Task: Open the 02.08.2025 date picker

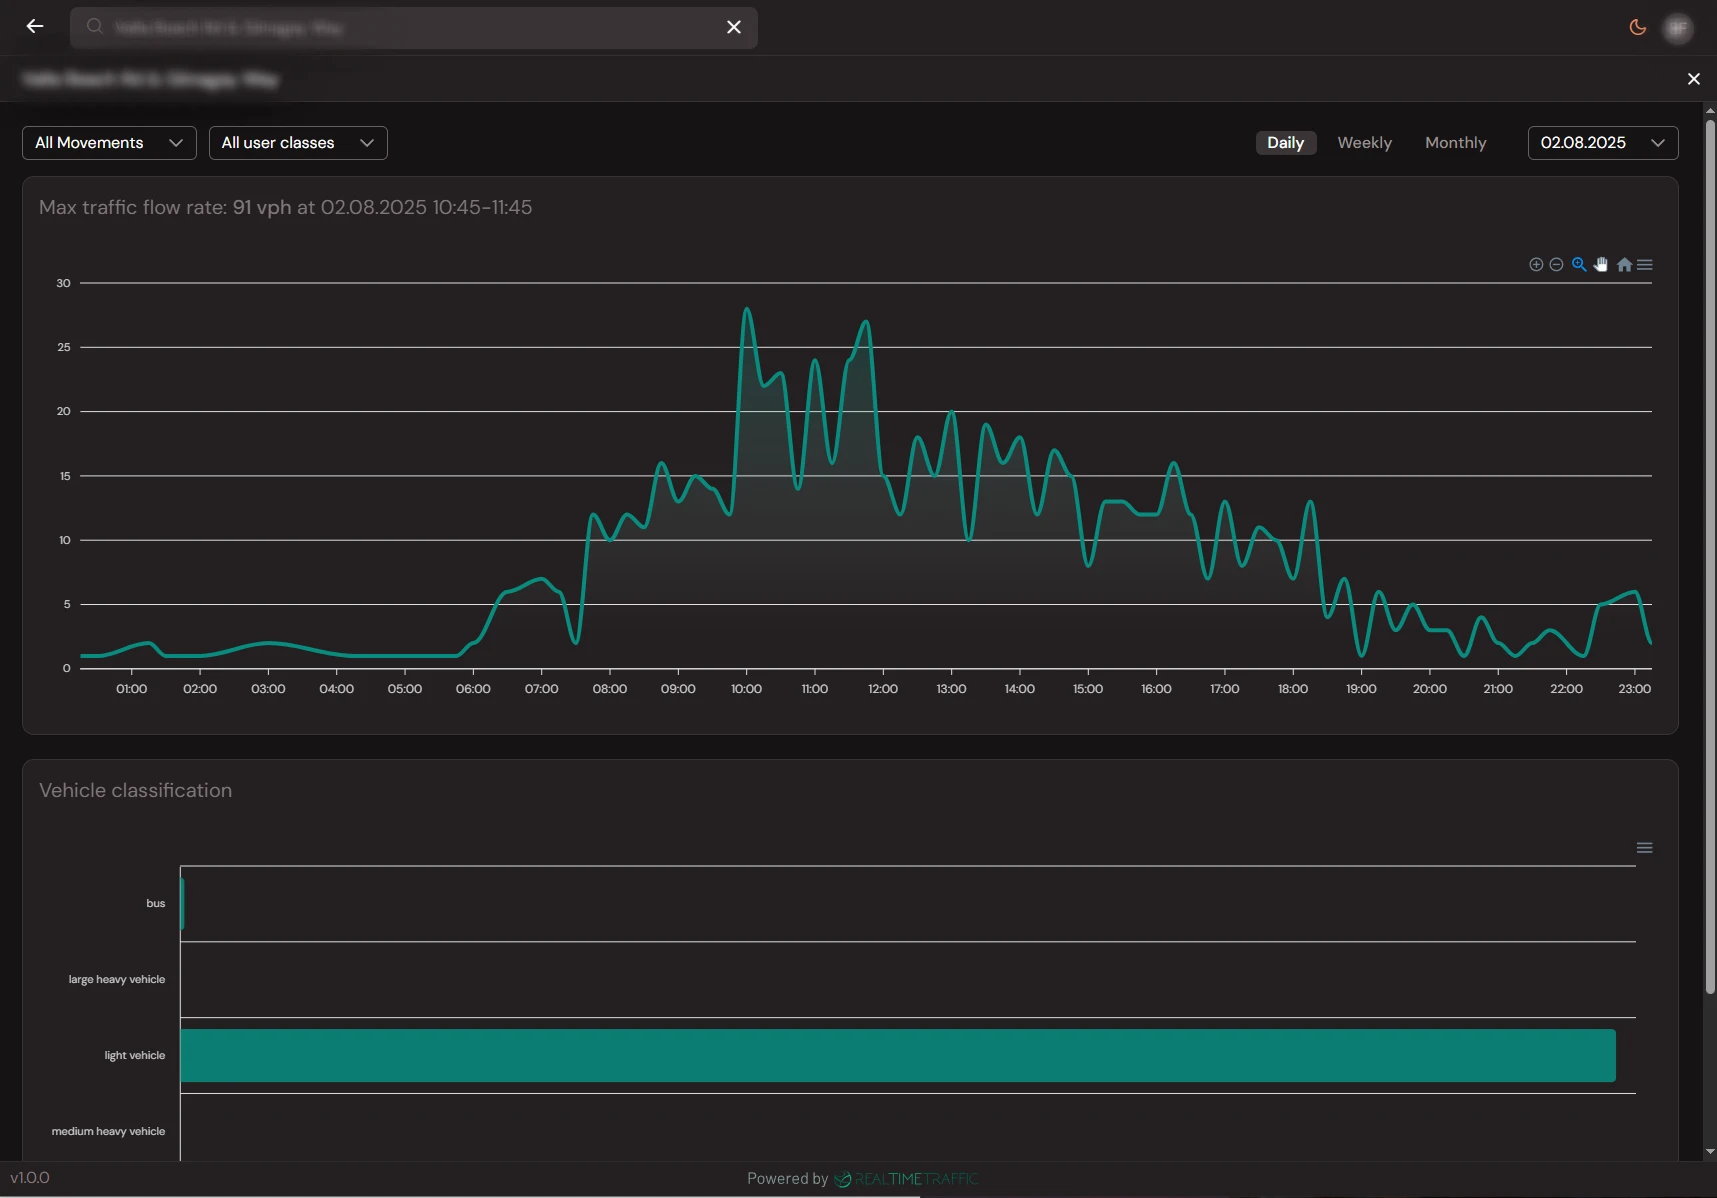Action: 1602,143
